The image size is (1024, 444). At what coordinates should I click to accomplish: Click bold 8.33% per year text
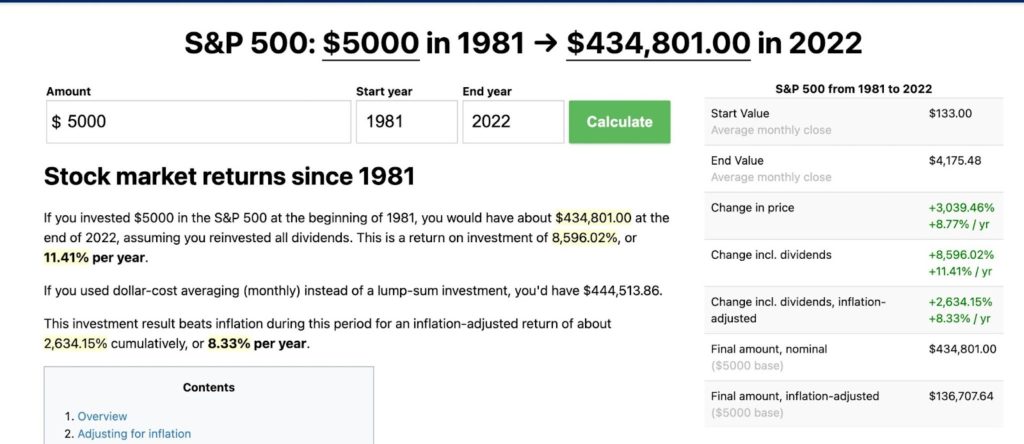[x=258, y=343]
